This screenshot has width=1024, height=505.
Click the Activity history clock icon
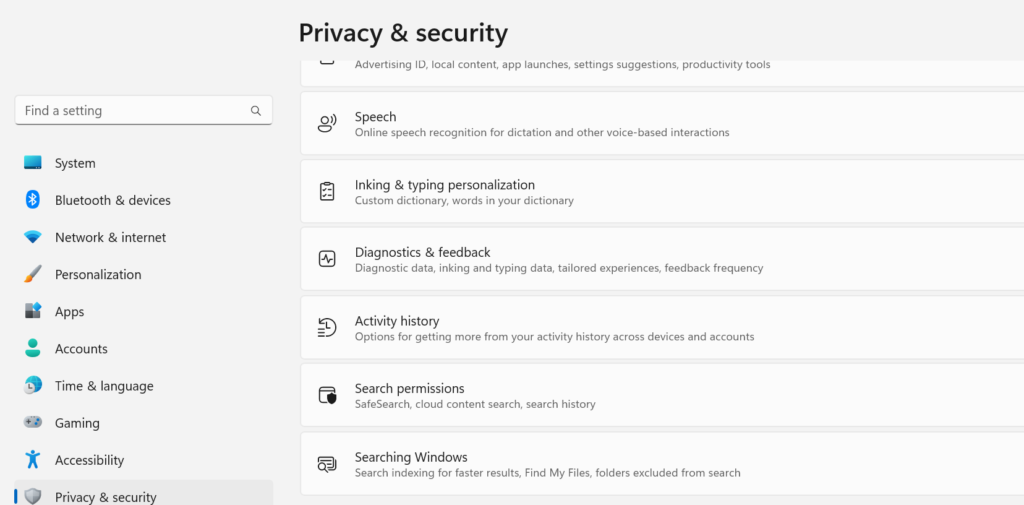(x=327, y=327)
